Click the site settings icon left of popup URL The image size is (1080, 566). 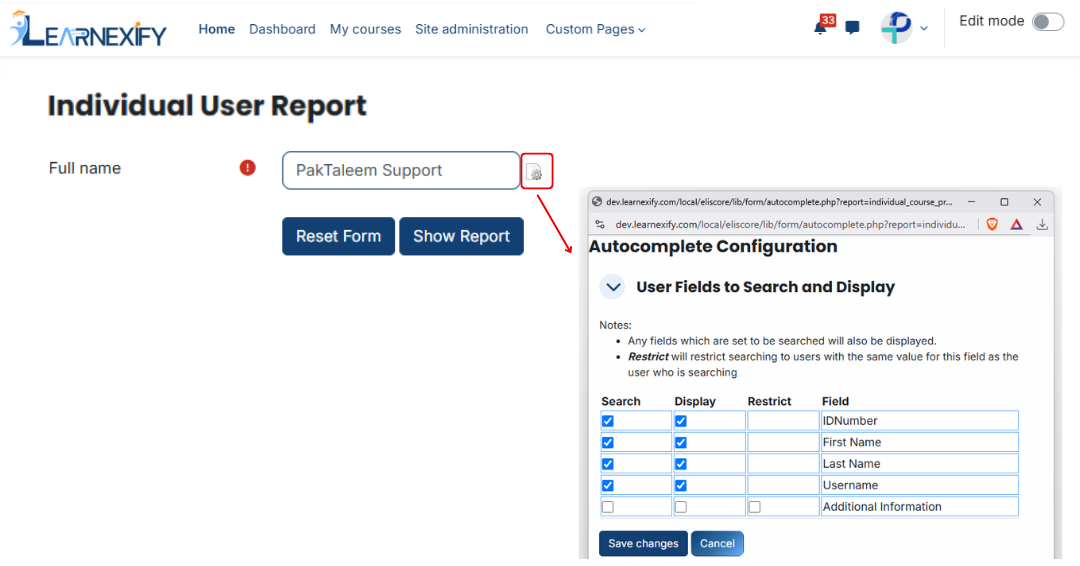coord(600,224)
